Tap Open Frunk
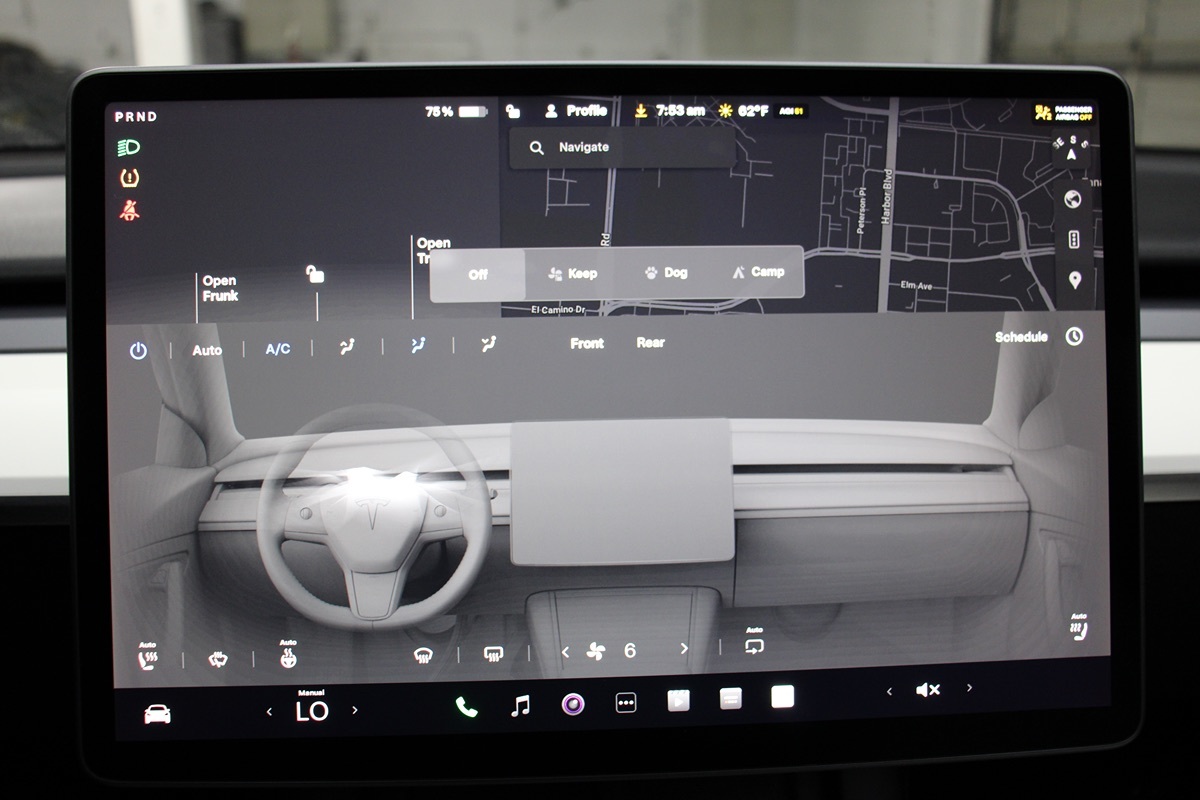 click(219, 289)
